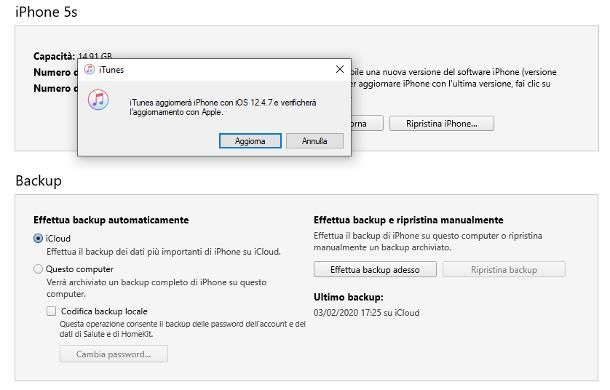The image size is (610, 390).
Task: Click the iOS 12.4.7 dialog message
Action: 223,107
